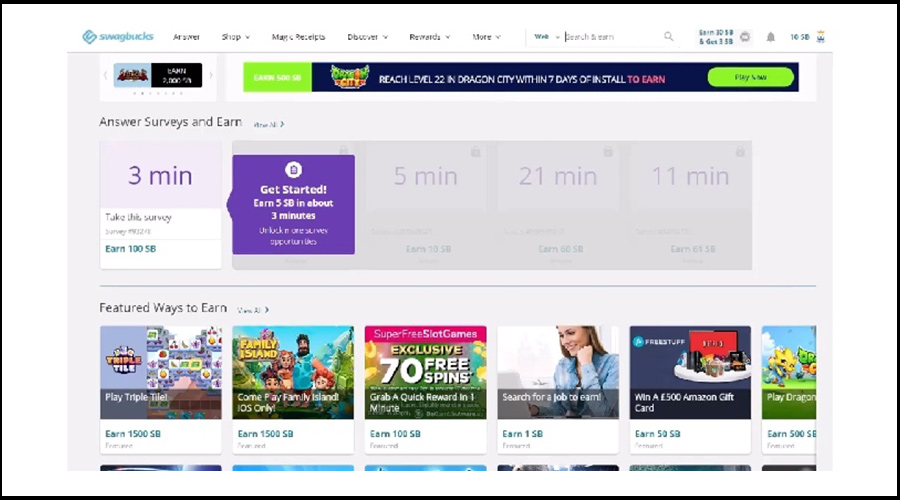
Task: Expand the Shop dropdown menu
Action: click(x=236, y=37)
